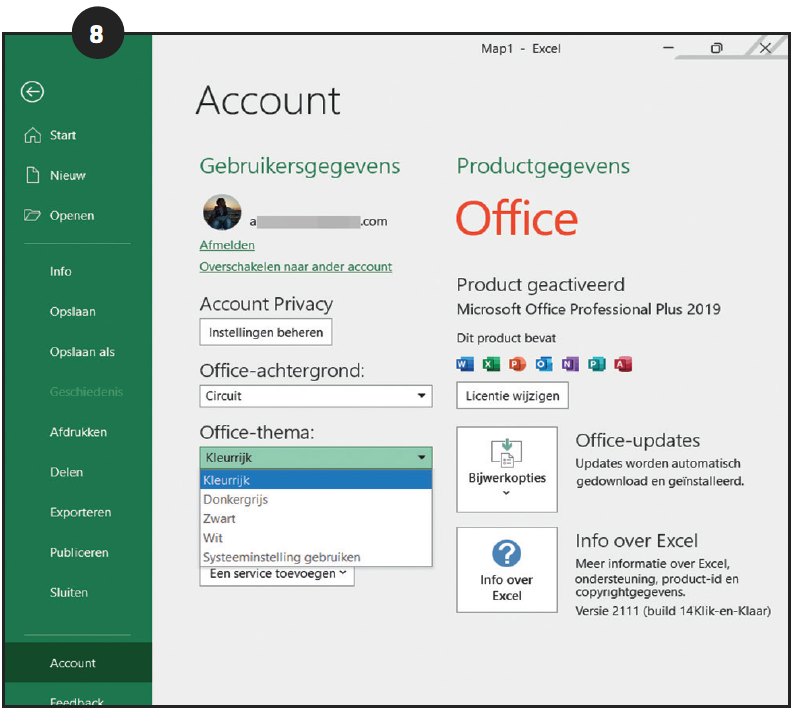Open Publiceren in the sidebar
Screen dimensions: 799x719
tap(77, 553)
